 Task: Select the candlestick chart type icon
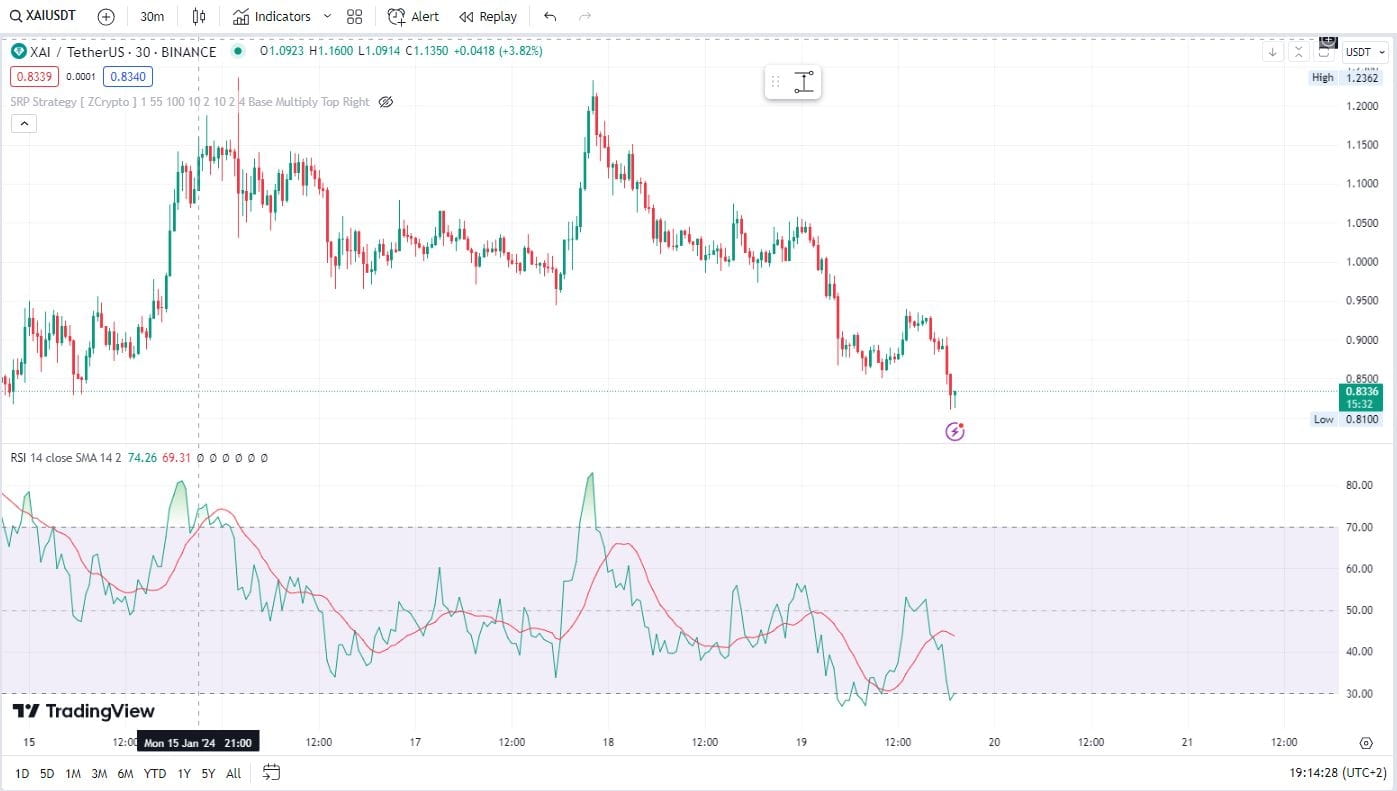coord(198,16)
